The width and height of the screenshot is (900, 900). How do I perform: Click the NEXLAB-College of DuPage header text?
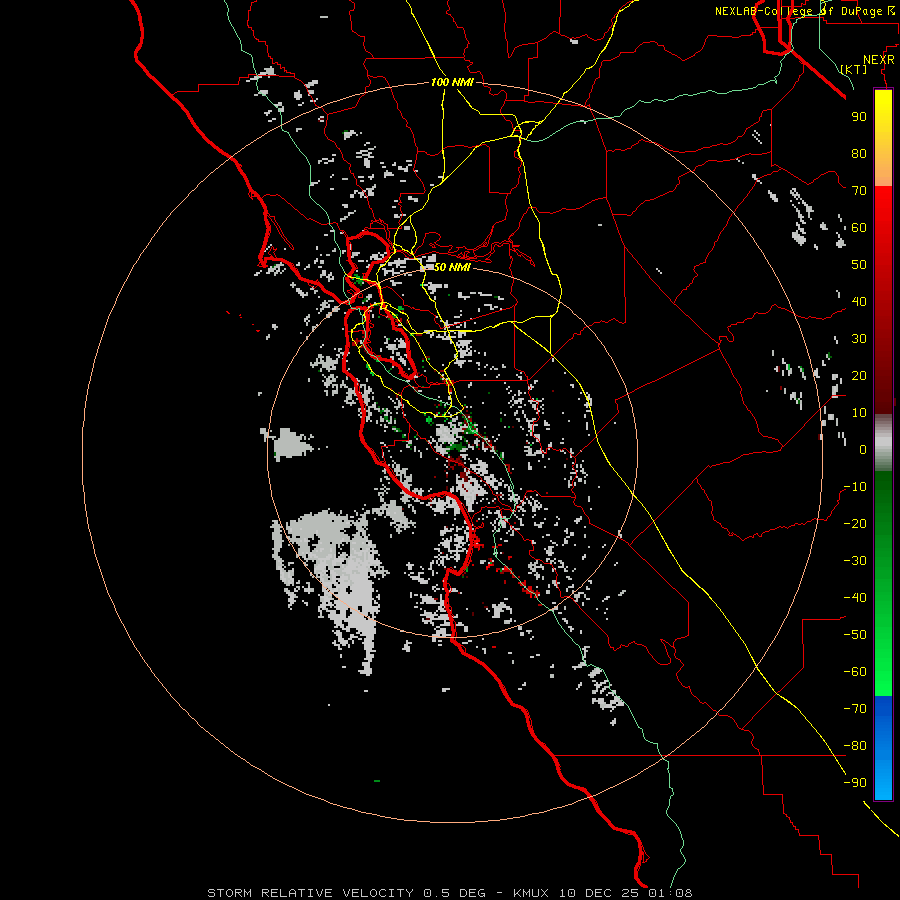(805, 11)
